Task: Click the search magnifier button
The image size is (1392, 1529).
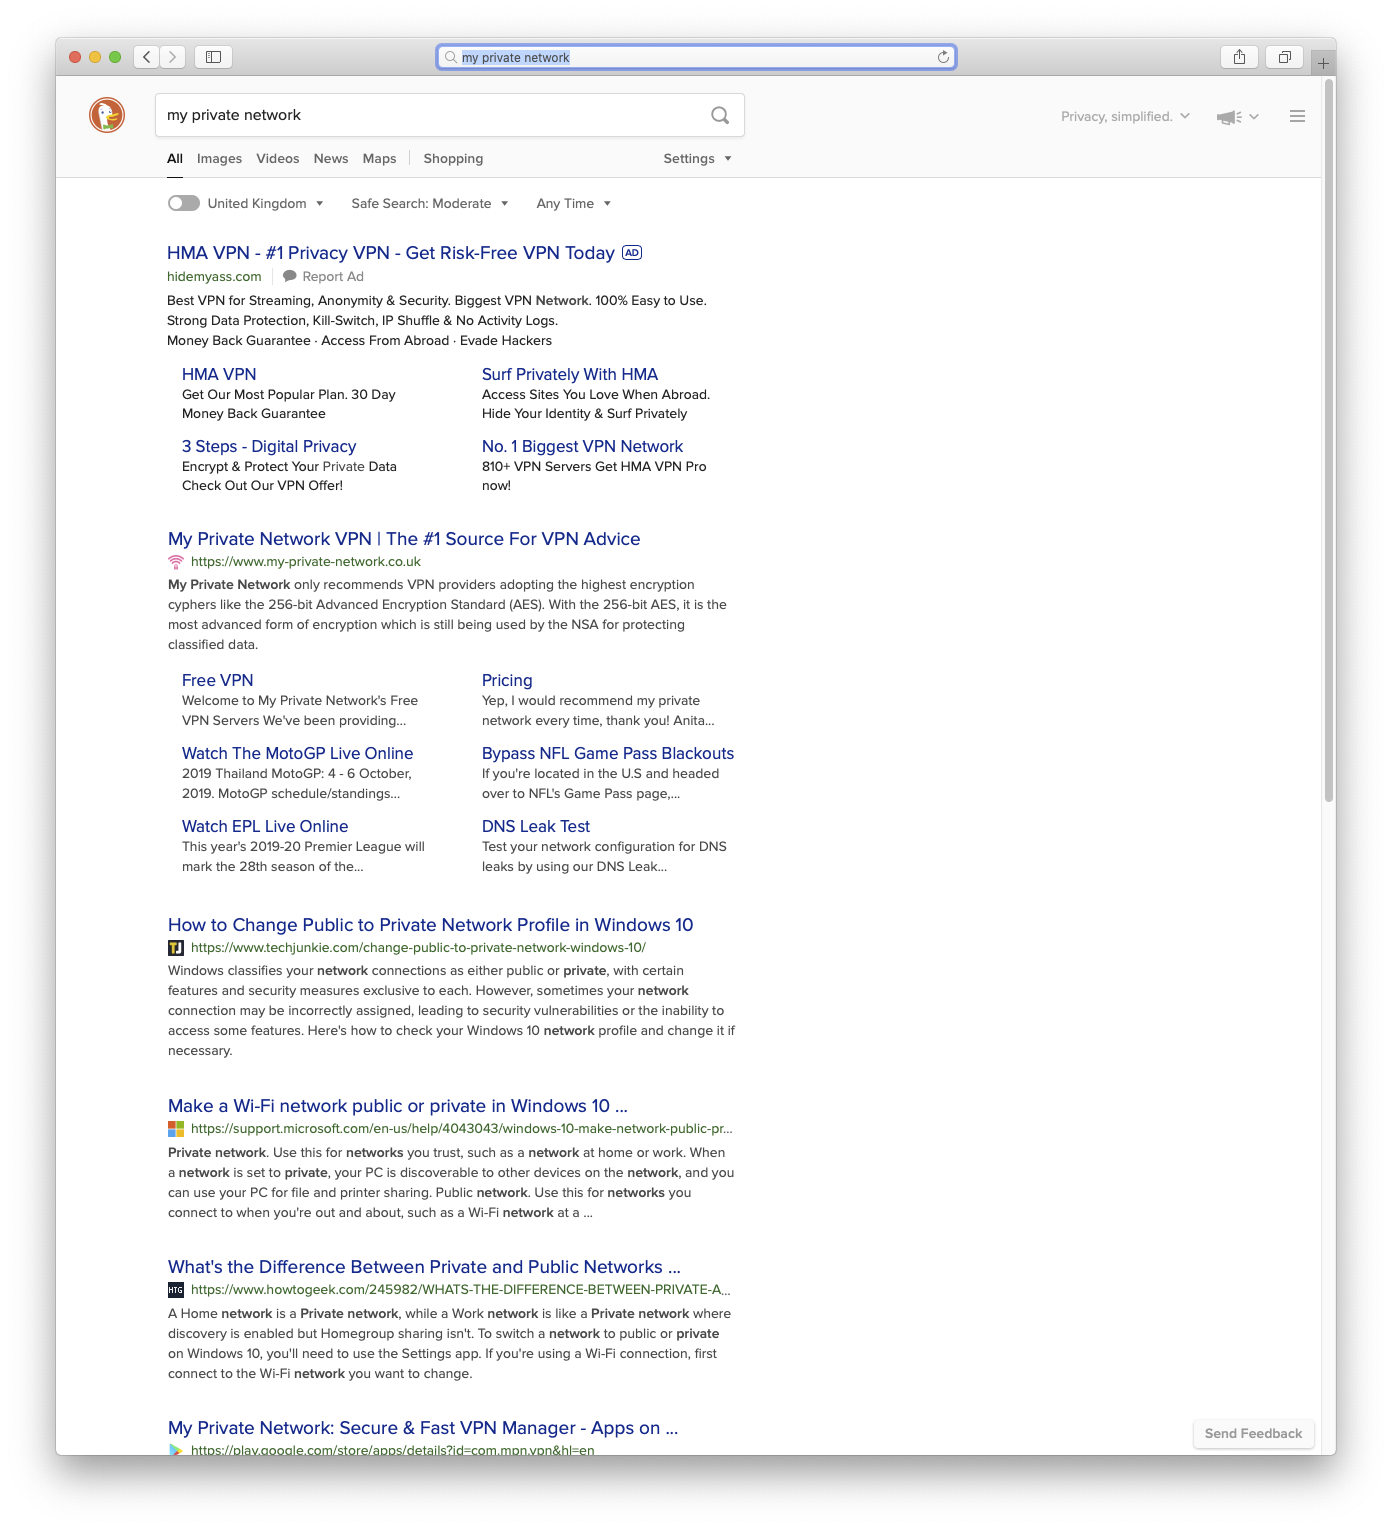Action: tap(720, 115)
